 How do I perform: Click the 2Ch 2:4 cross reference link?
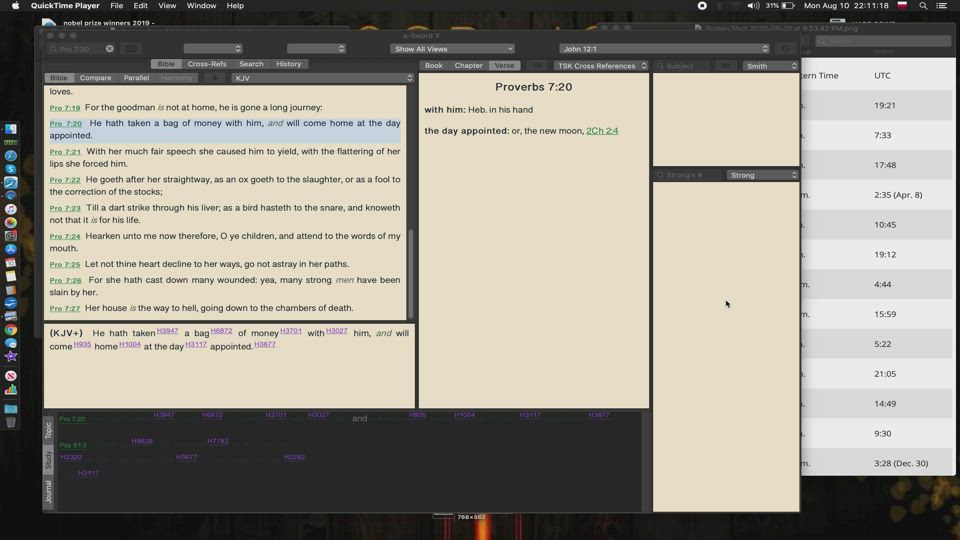(602, 131)
